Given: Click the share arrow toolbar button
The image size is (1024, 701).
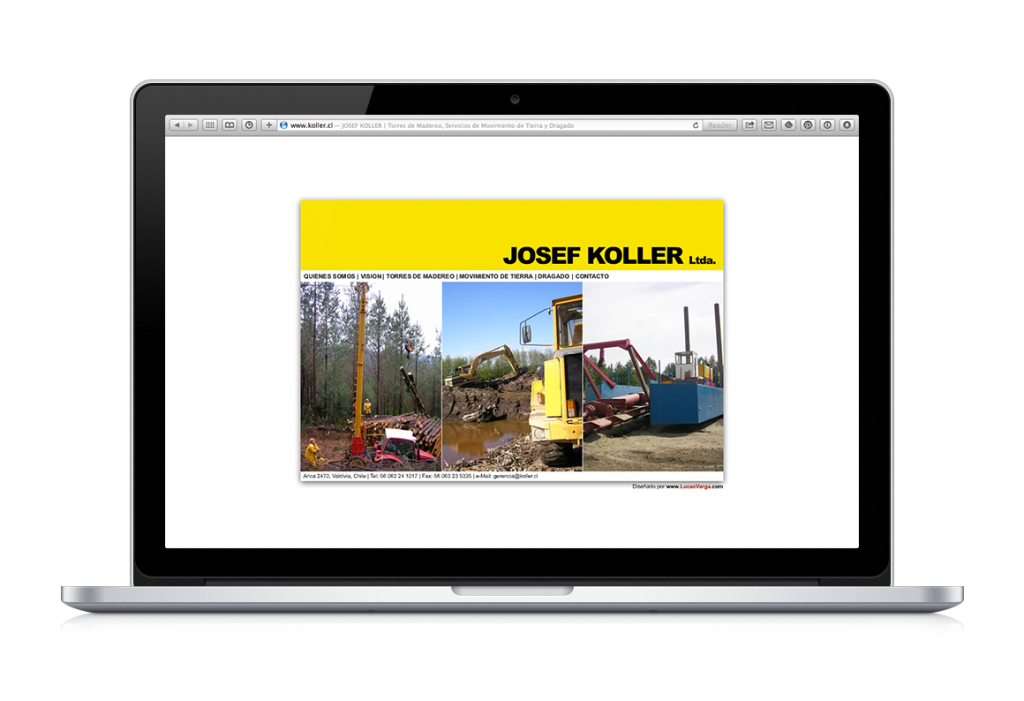Looking at the screenshot, I should [x=749, y=125].
